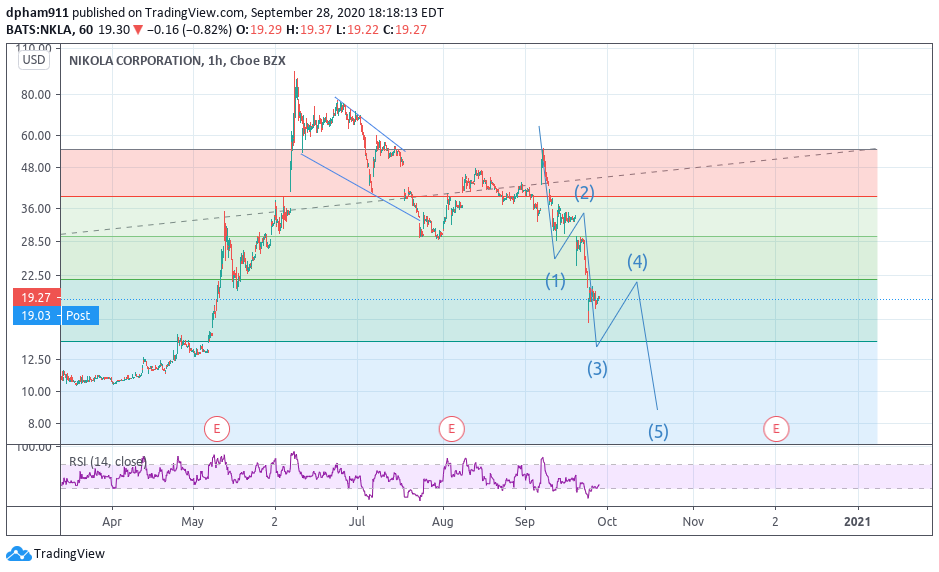Click the earnings marker near August

(x=452, y=429)
